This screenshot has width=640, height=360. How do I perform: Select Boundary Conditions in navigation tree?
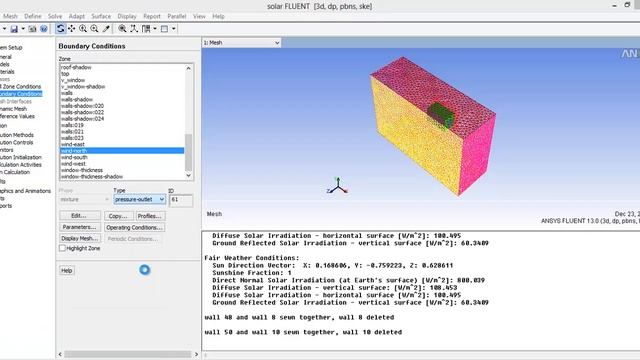(21, 94)
